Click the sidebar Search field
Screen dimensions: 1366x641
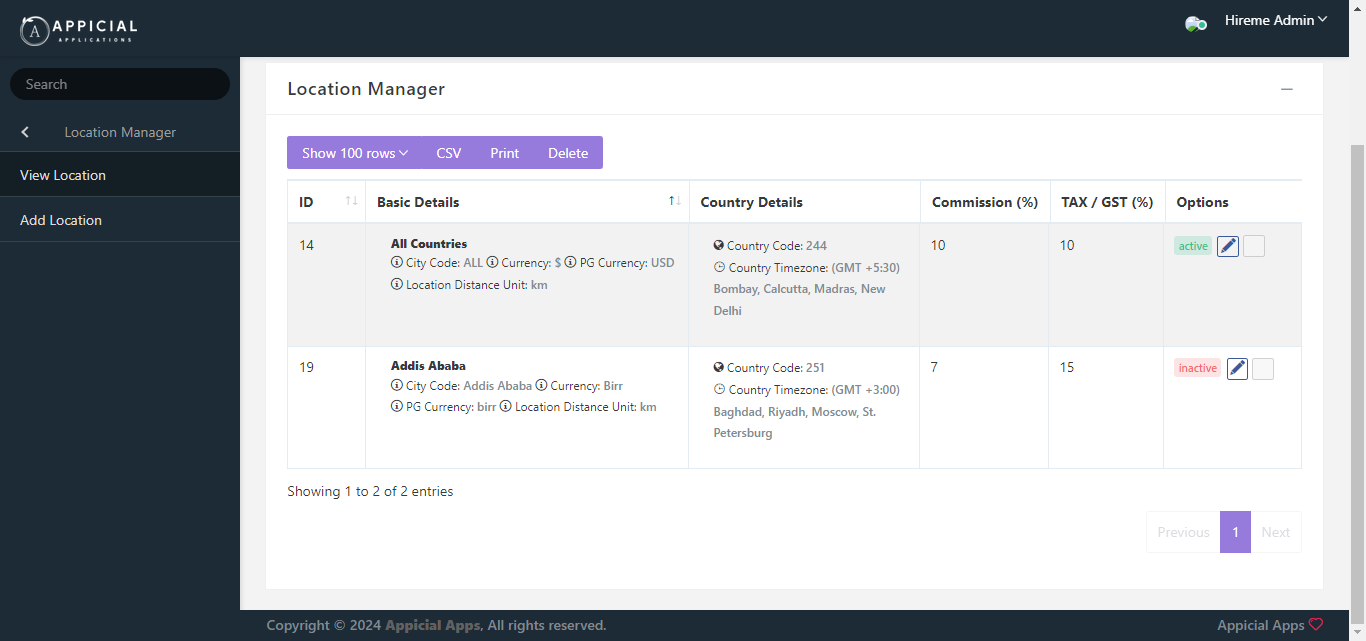click(120, 84)
